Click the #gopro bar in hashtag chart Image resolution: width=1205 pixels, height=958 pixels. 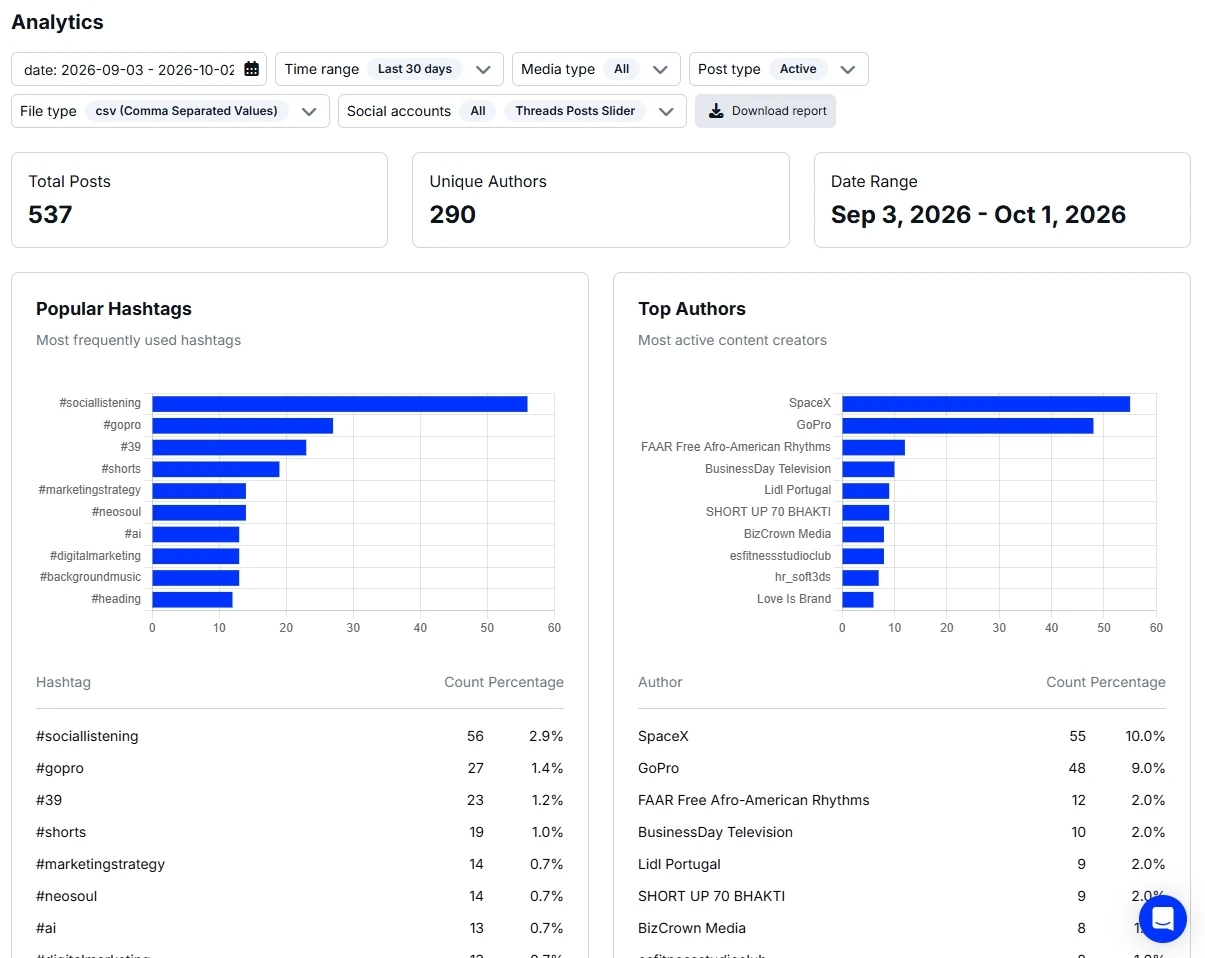click(242, 426)
